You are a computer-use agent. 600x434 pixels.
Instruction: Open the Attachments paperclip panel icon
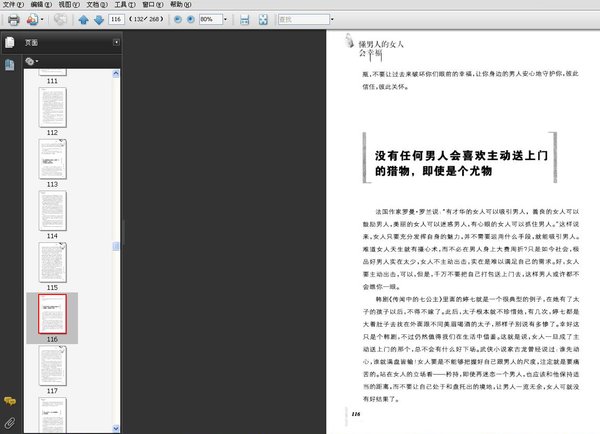pyautogui.click(x=10, y=421)
